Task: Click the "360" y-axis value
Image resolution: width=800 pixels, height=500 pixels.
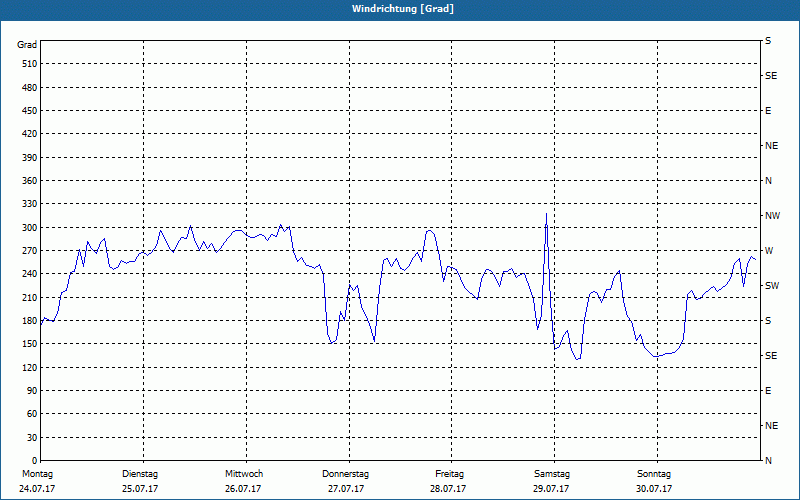Action: [x=30, y=181]
